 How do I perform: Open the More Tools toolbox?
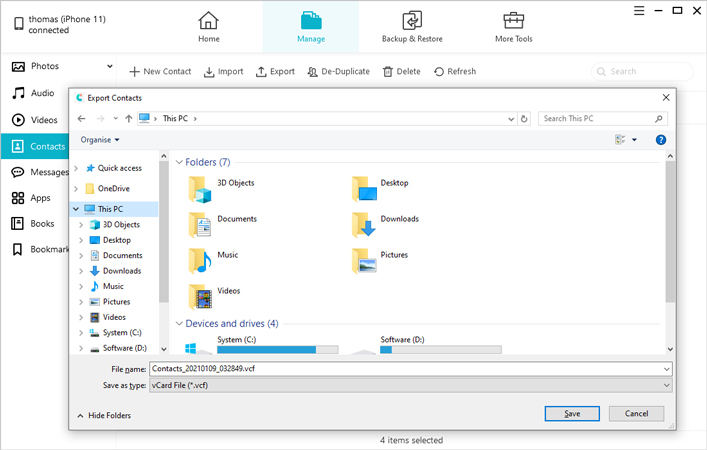[x=514, y=21]
